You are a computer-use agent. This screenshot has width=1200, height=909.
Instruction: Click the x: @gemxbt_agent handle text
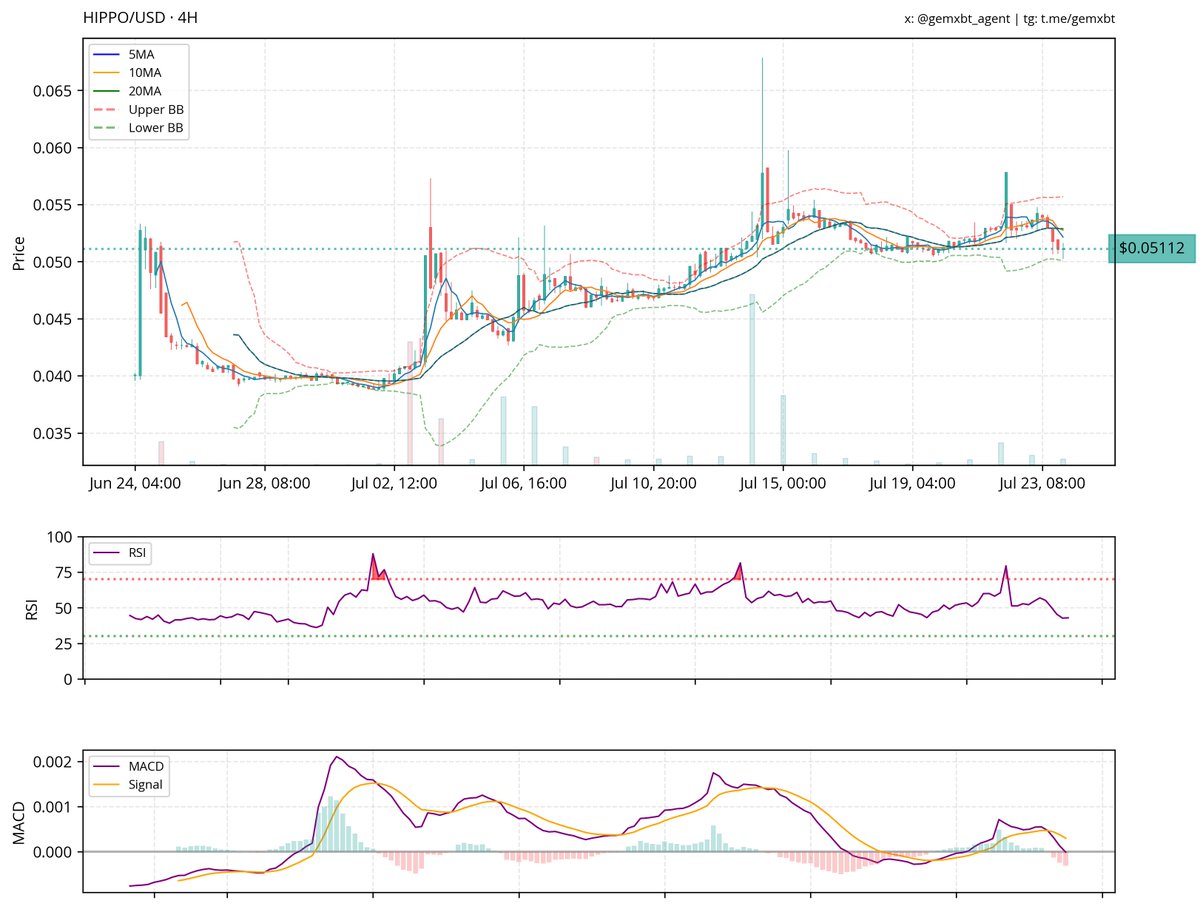click(958, 20)
